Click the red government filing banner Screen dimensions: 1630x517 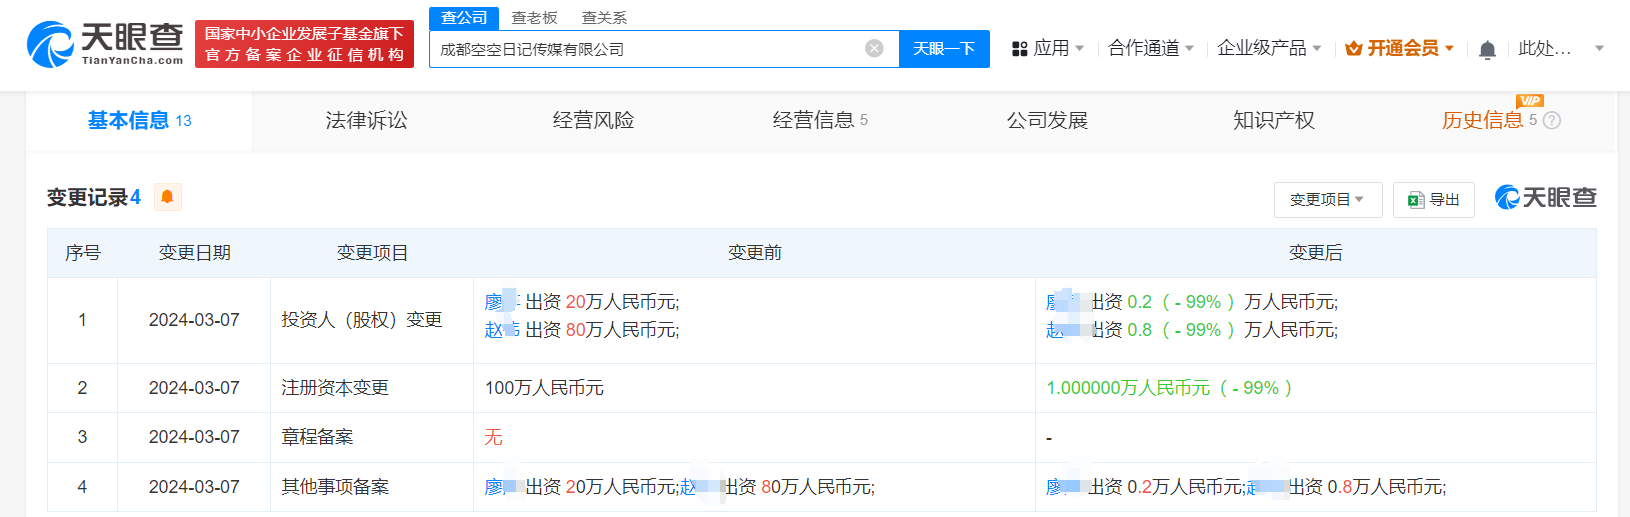click(x=304, y=44)
